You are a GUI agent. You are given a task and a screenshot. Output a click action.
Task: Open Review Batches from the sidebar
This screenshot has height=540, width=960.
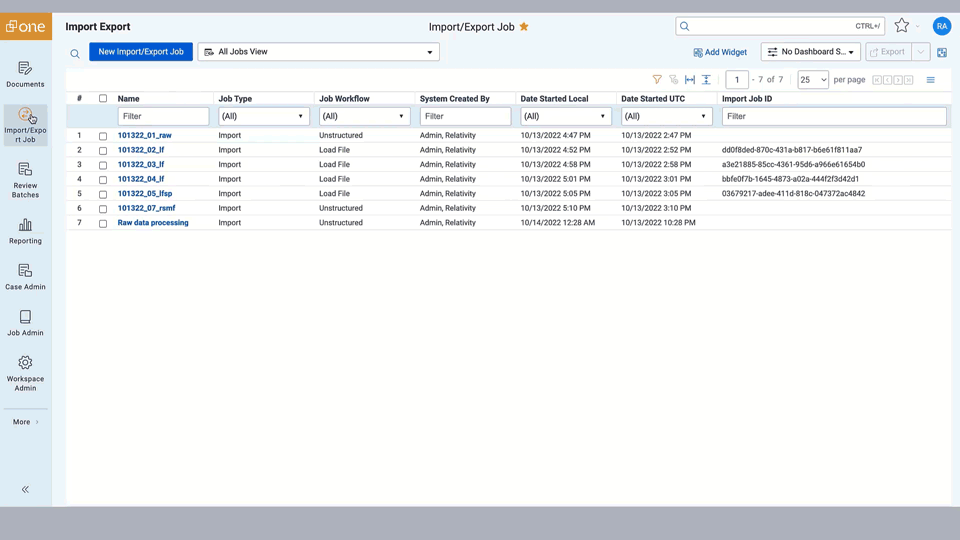(25, 180)
